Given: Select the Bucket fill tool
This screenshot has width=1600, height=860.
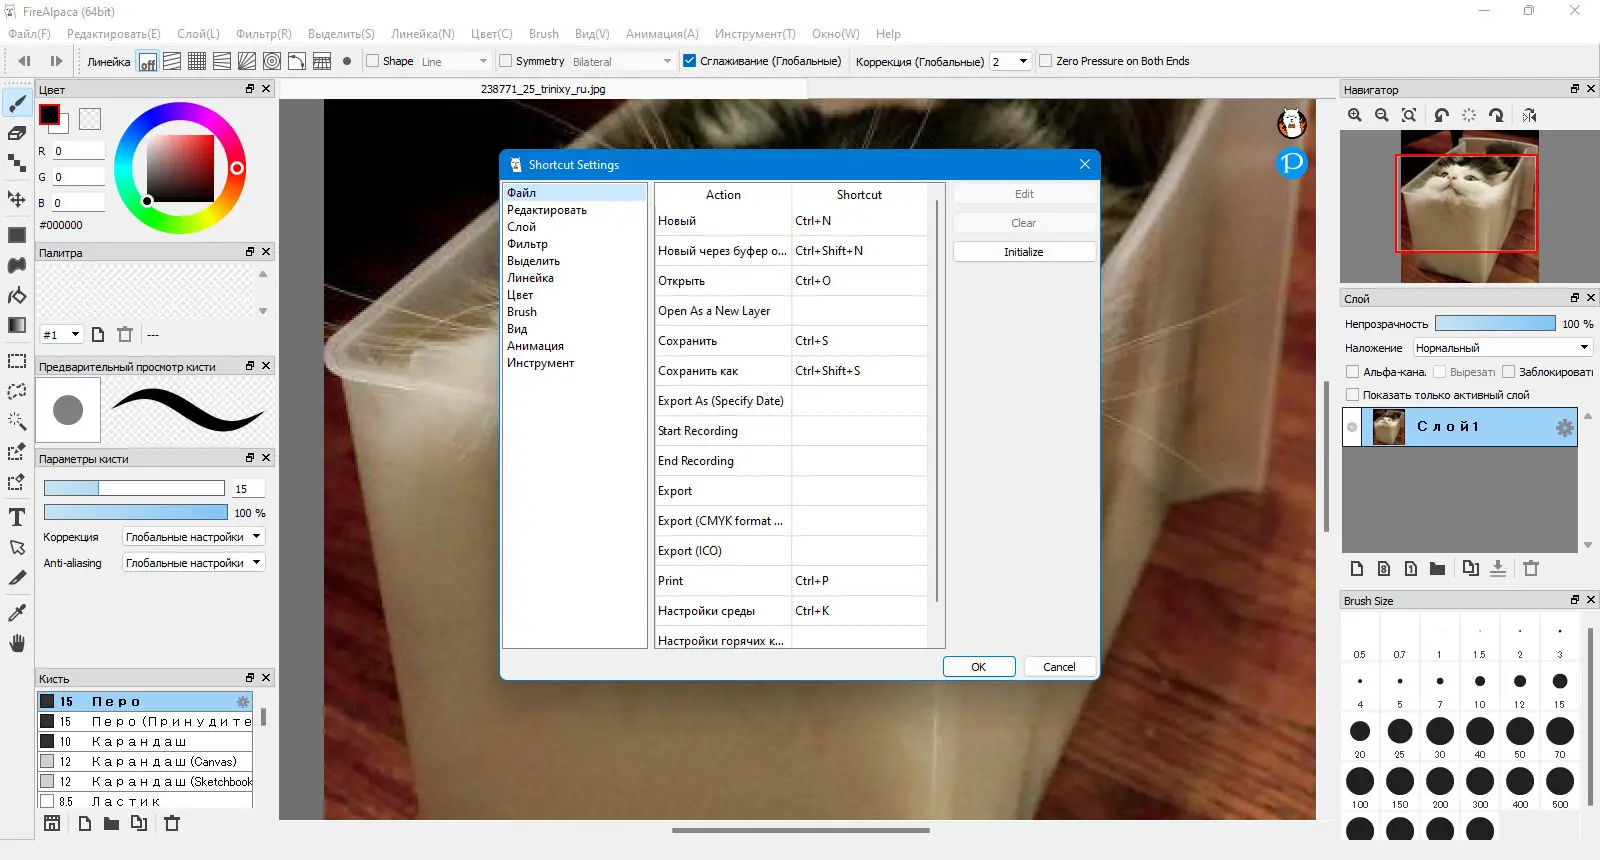Looking at the screenshot, I should [17, 295].
